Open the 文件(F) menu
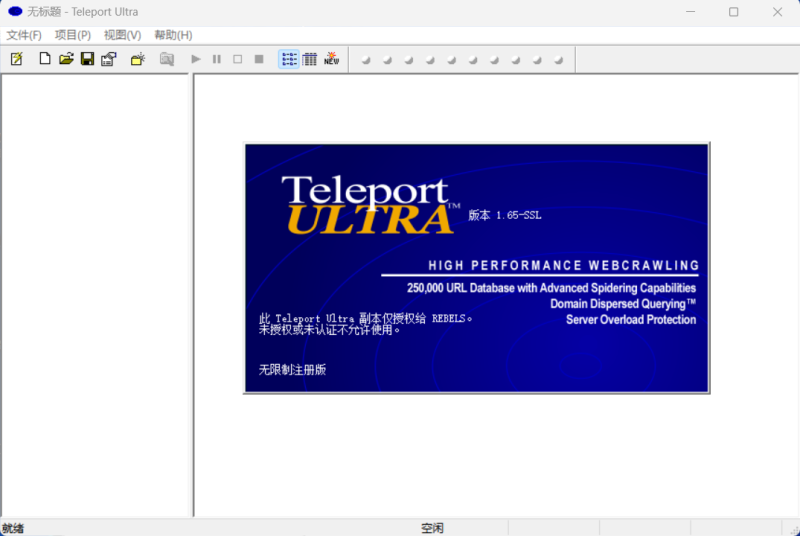The width and height of the screenshot is (800, 536). click(24, 35)
